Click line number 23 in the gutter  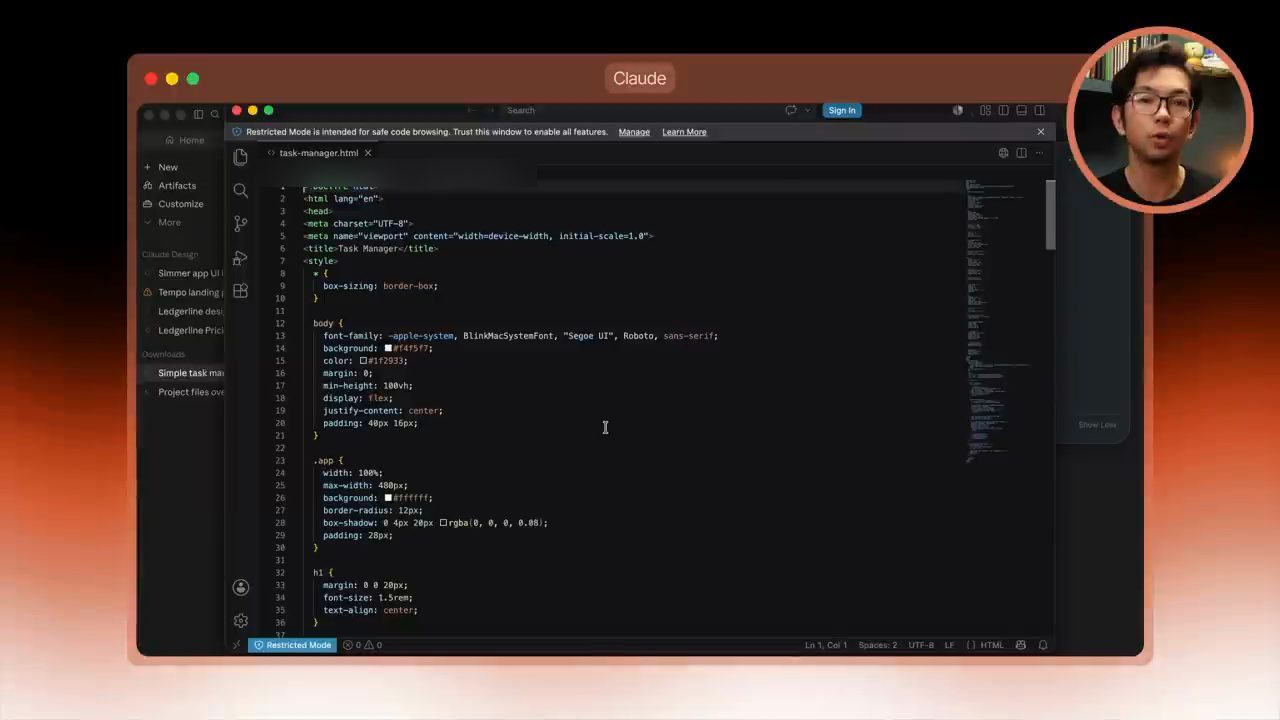point(281,461)
